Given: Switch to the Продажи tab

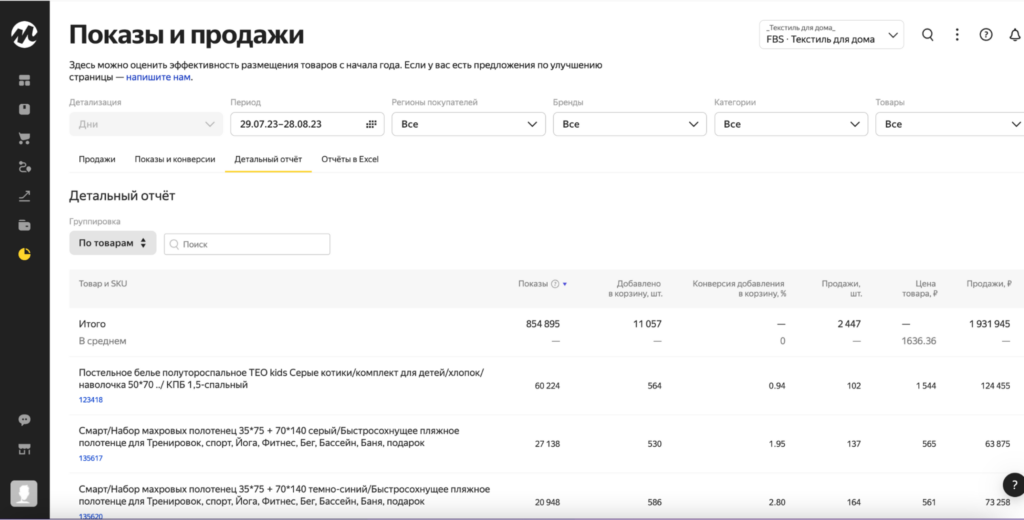Looking at the screenshot, I should tap(97, 159).
